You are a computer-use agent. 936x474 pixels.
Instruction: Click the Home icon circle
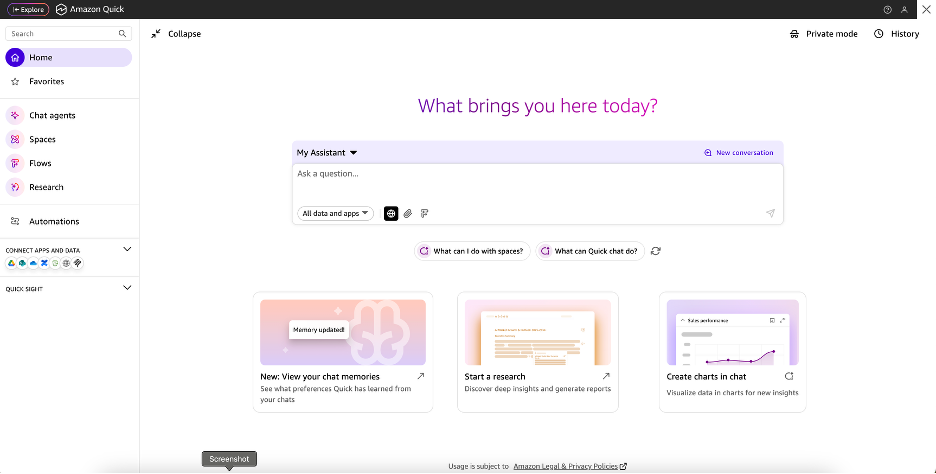pyautogui.click(x=15, y=57)
